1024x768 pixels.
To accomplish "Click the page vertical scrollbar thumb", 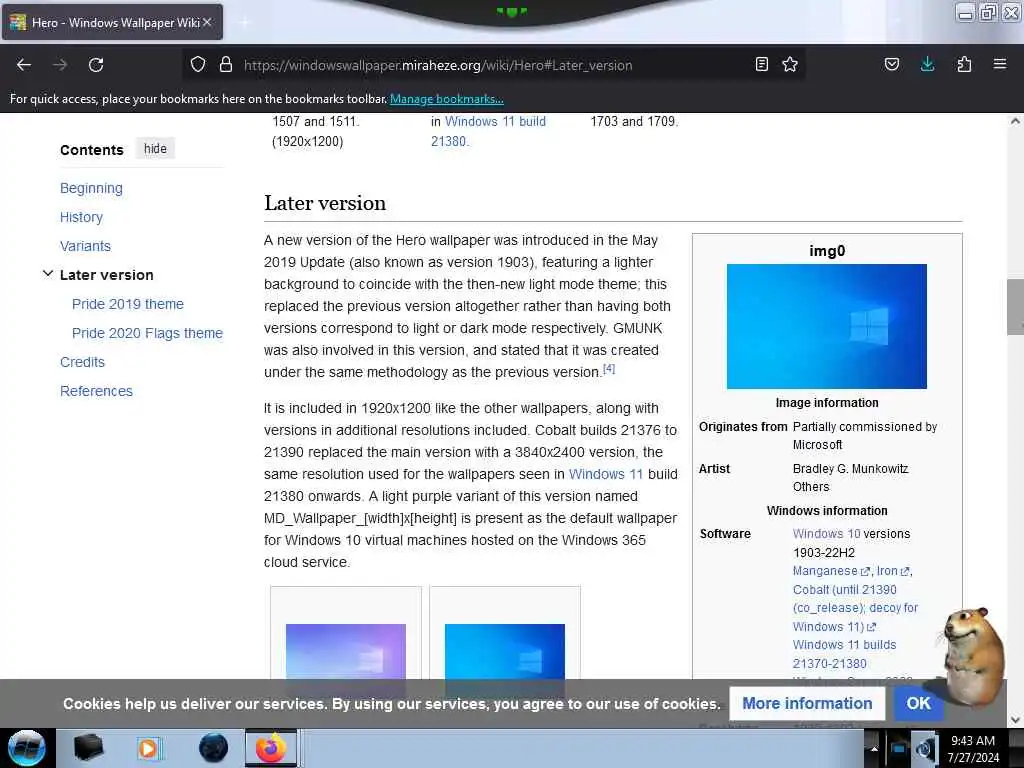I will click(1015, 306).
